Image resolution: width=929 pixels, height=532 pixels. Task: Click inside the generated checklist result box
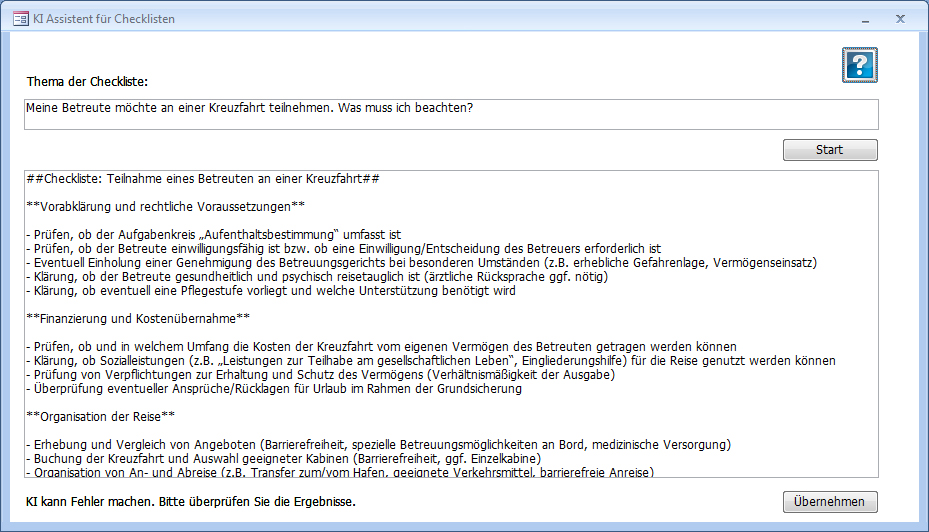451,324
